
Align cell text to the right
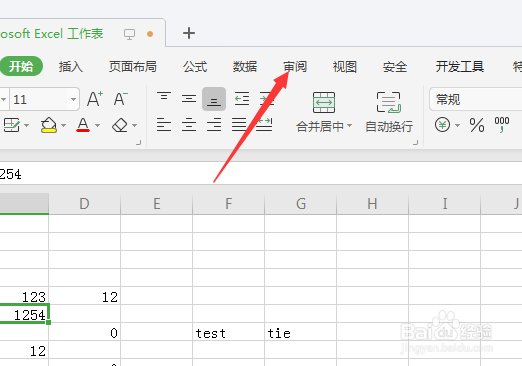tap(214, 125)
